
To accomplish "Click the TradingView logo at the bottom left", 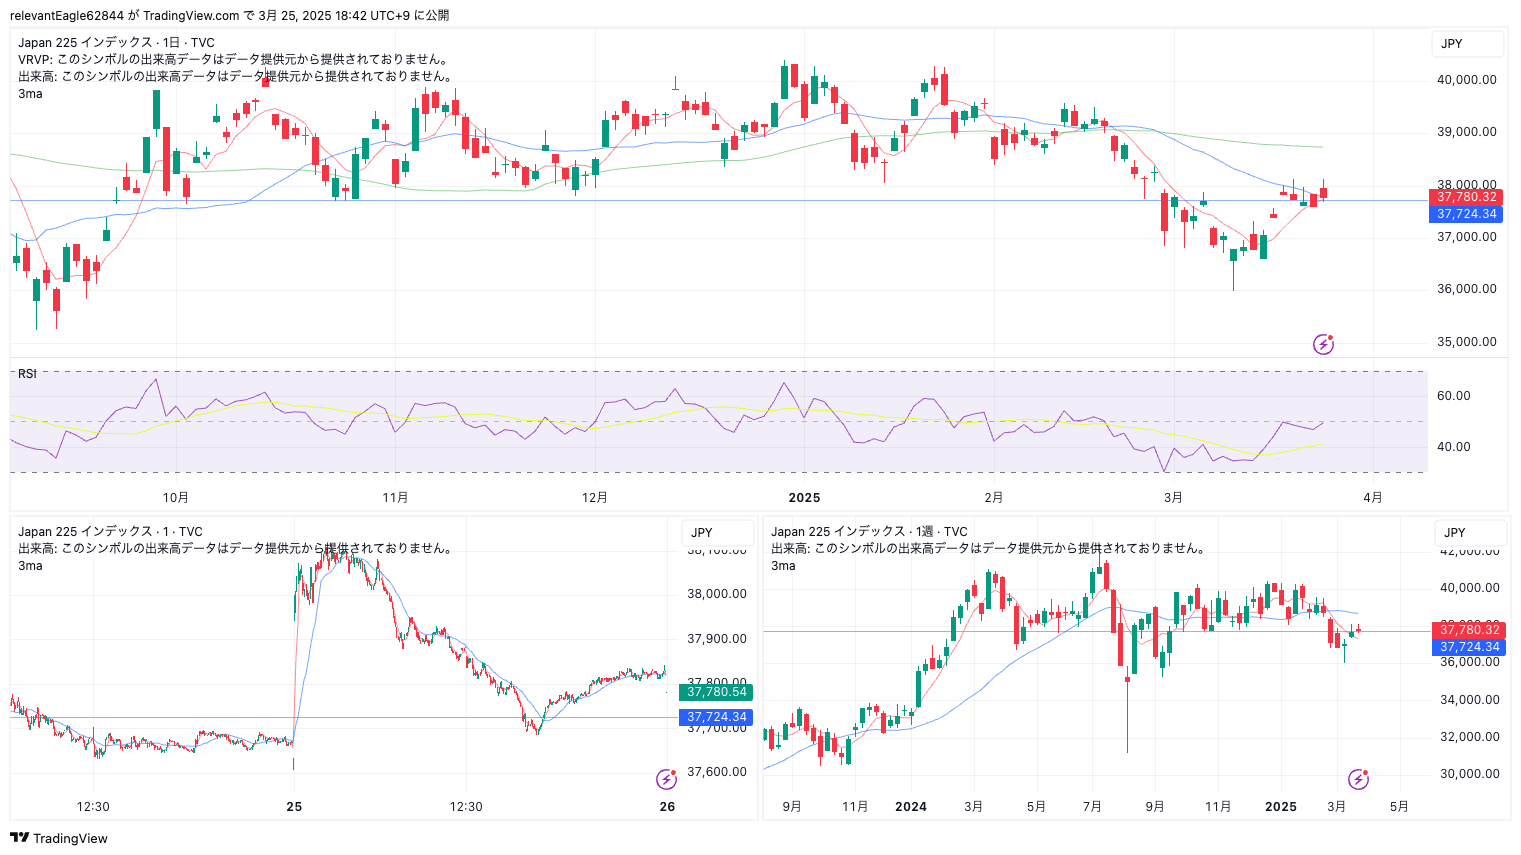I will [59, 838].
